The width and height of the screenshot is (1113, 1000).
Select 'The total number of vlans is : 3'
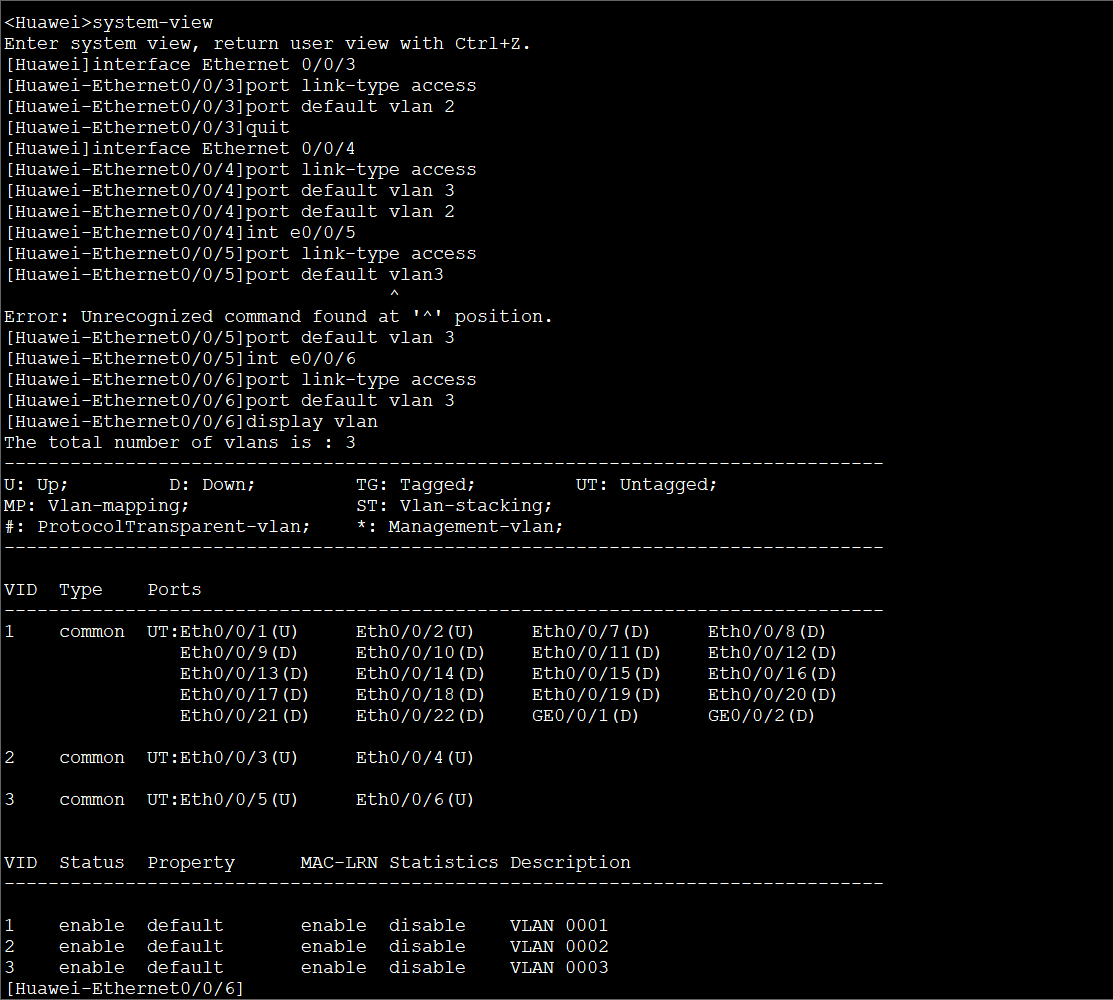[180, 443]
